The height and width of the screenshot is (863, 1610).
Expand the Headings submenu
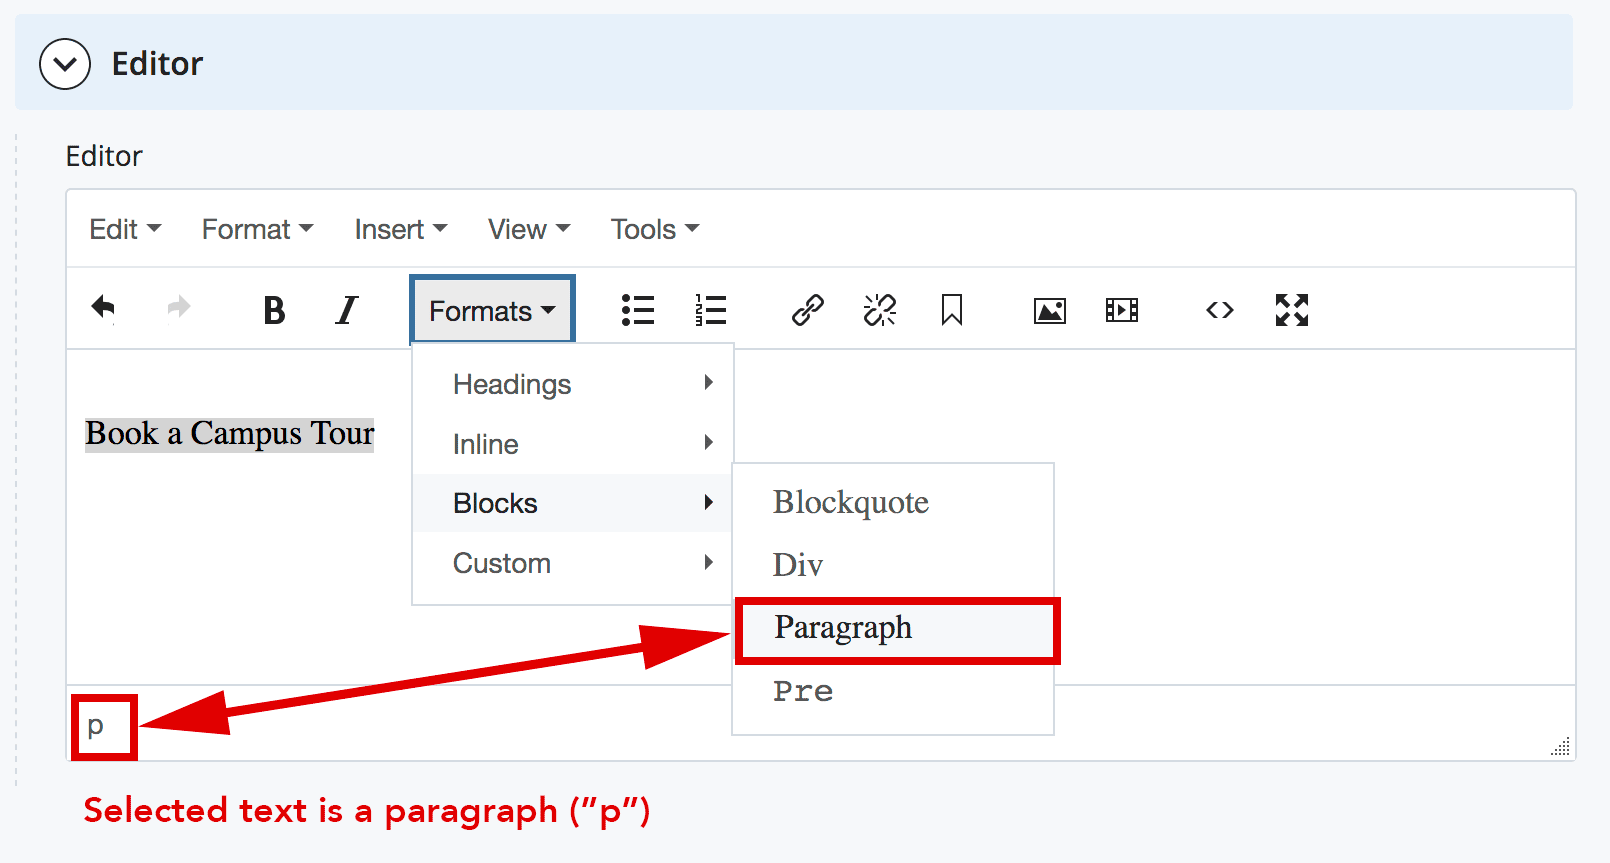point(573,384)
